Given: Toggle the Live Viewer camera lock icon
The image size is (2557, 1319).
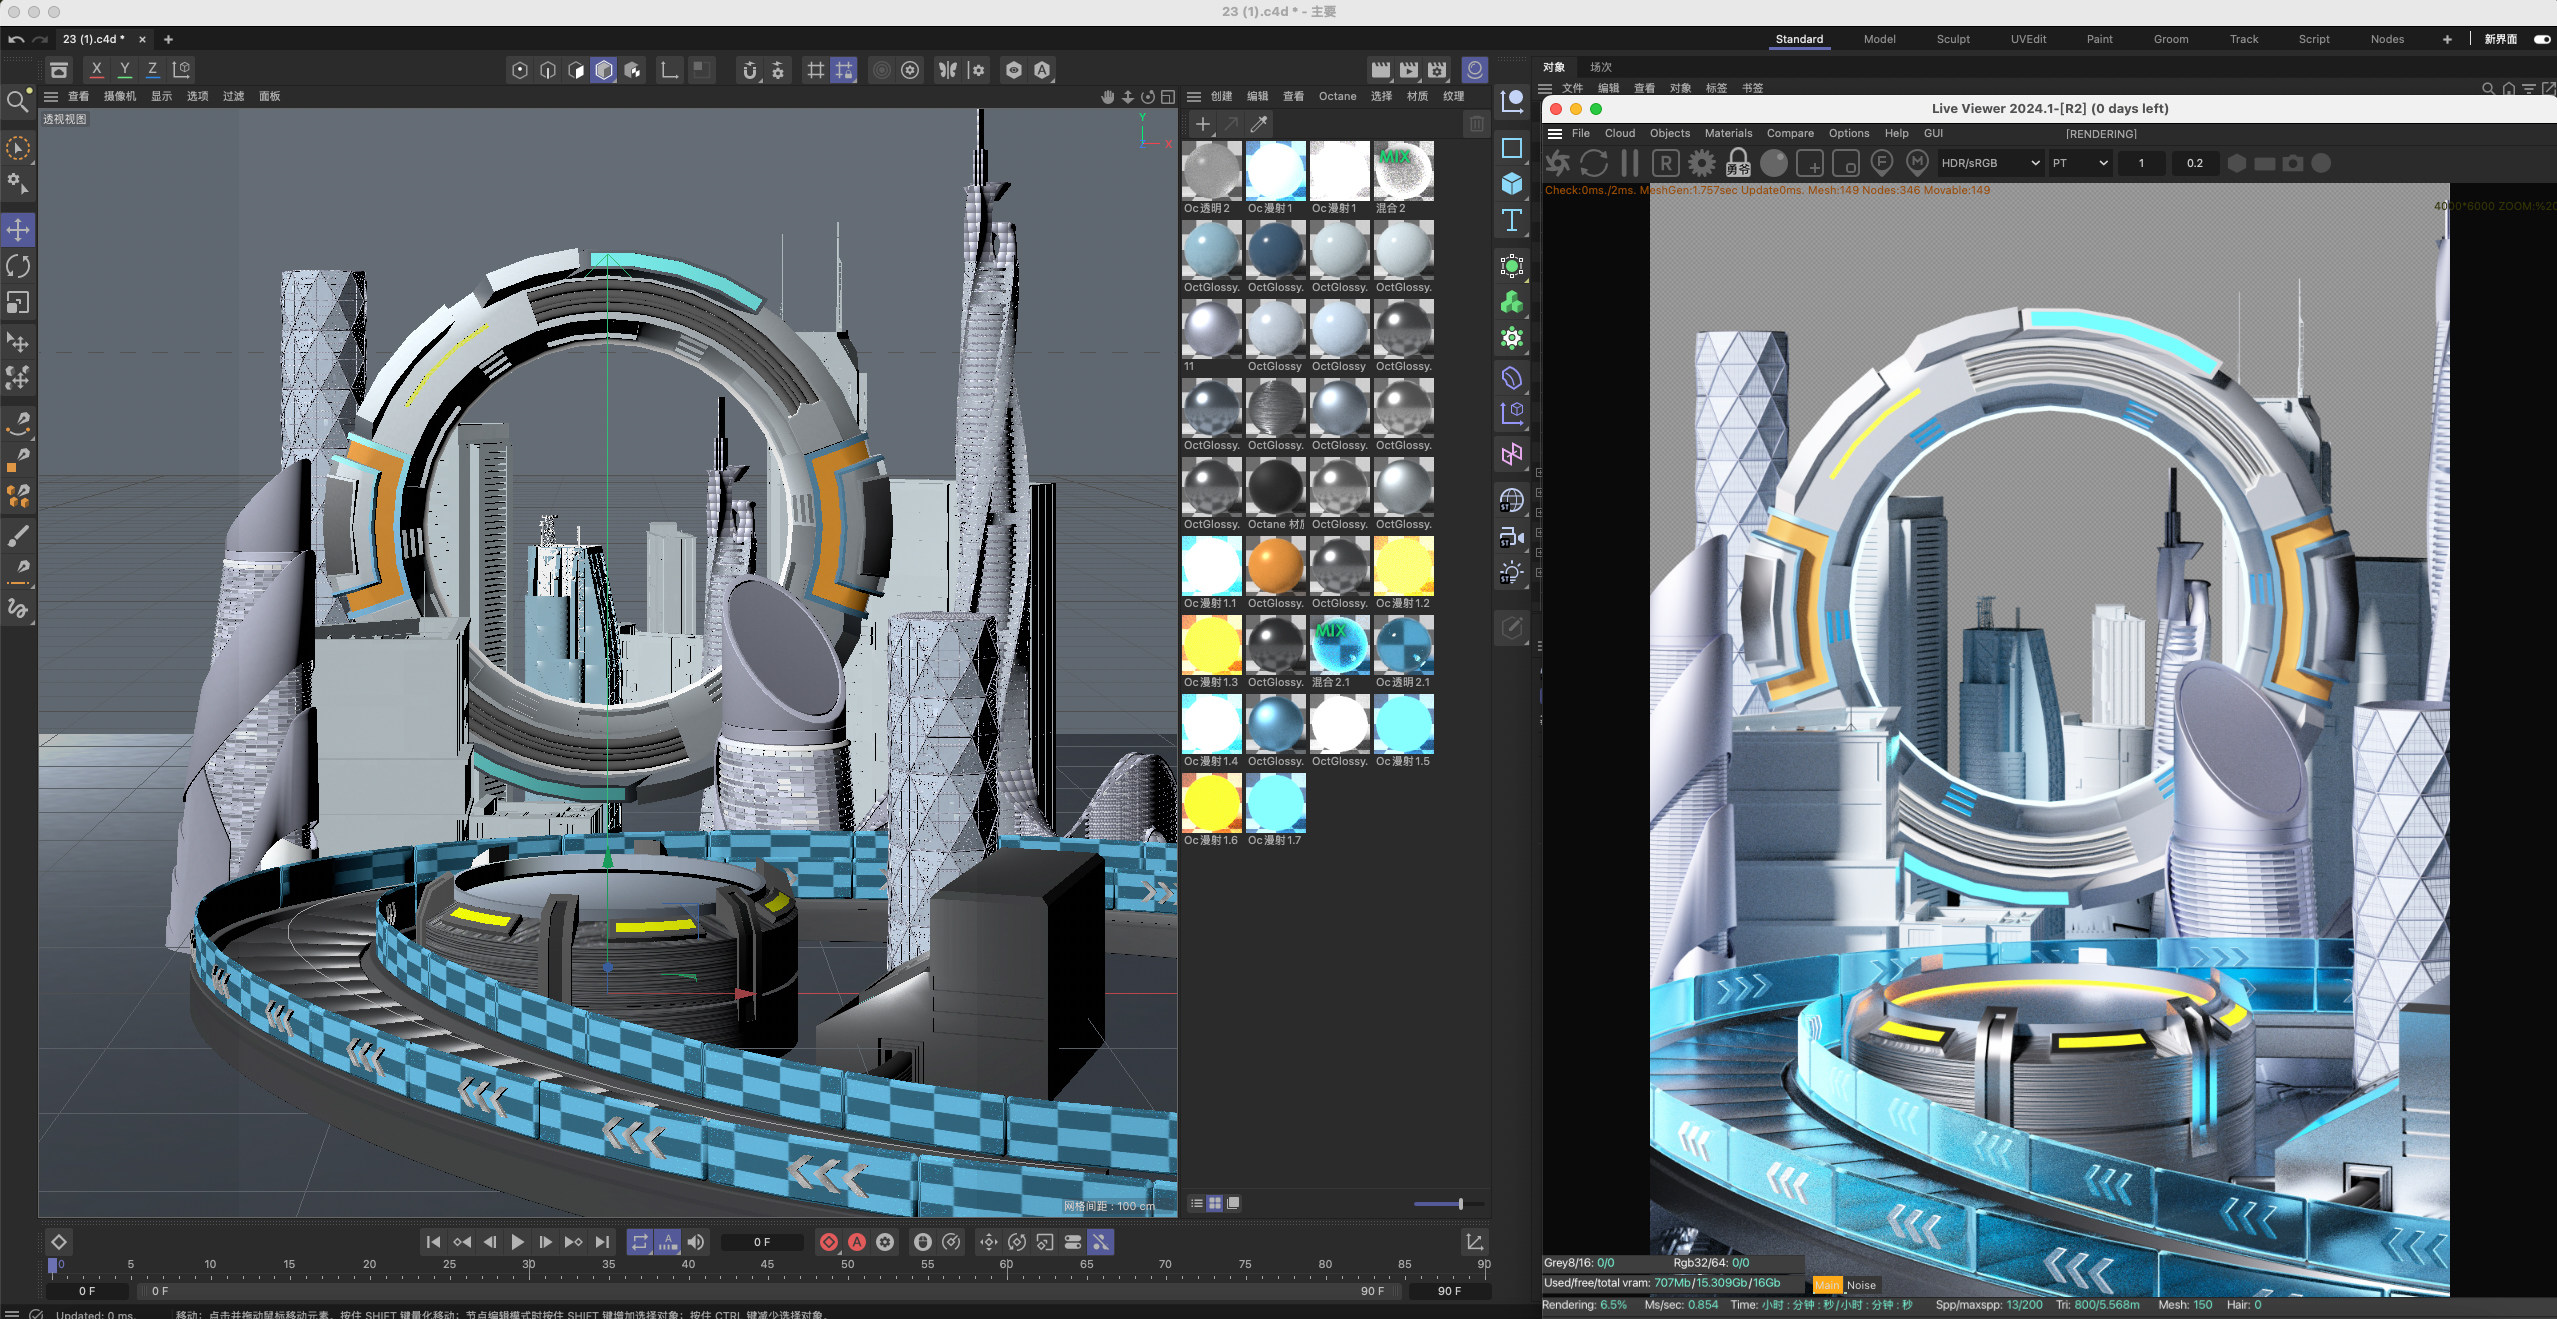Looking at the screenshot, I should [x=1738, y=163].
